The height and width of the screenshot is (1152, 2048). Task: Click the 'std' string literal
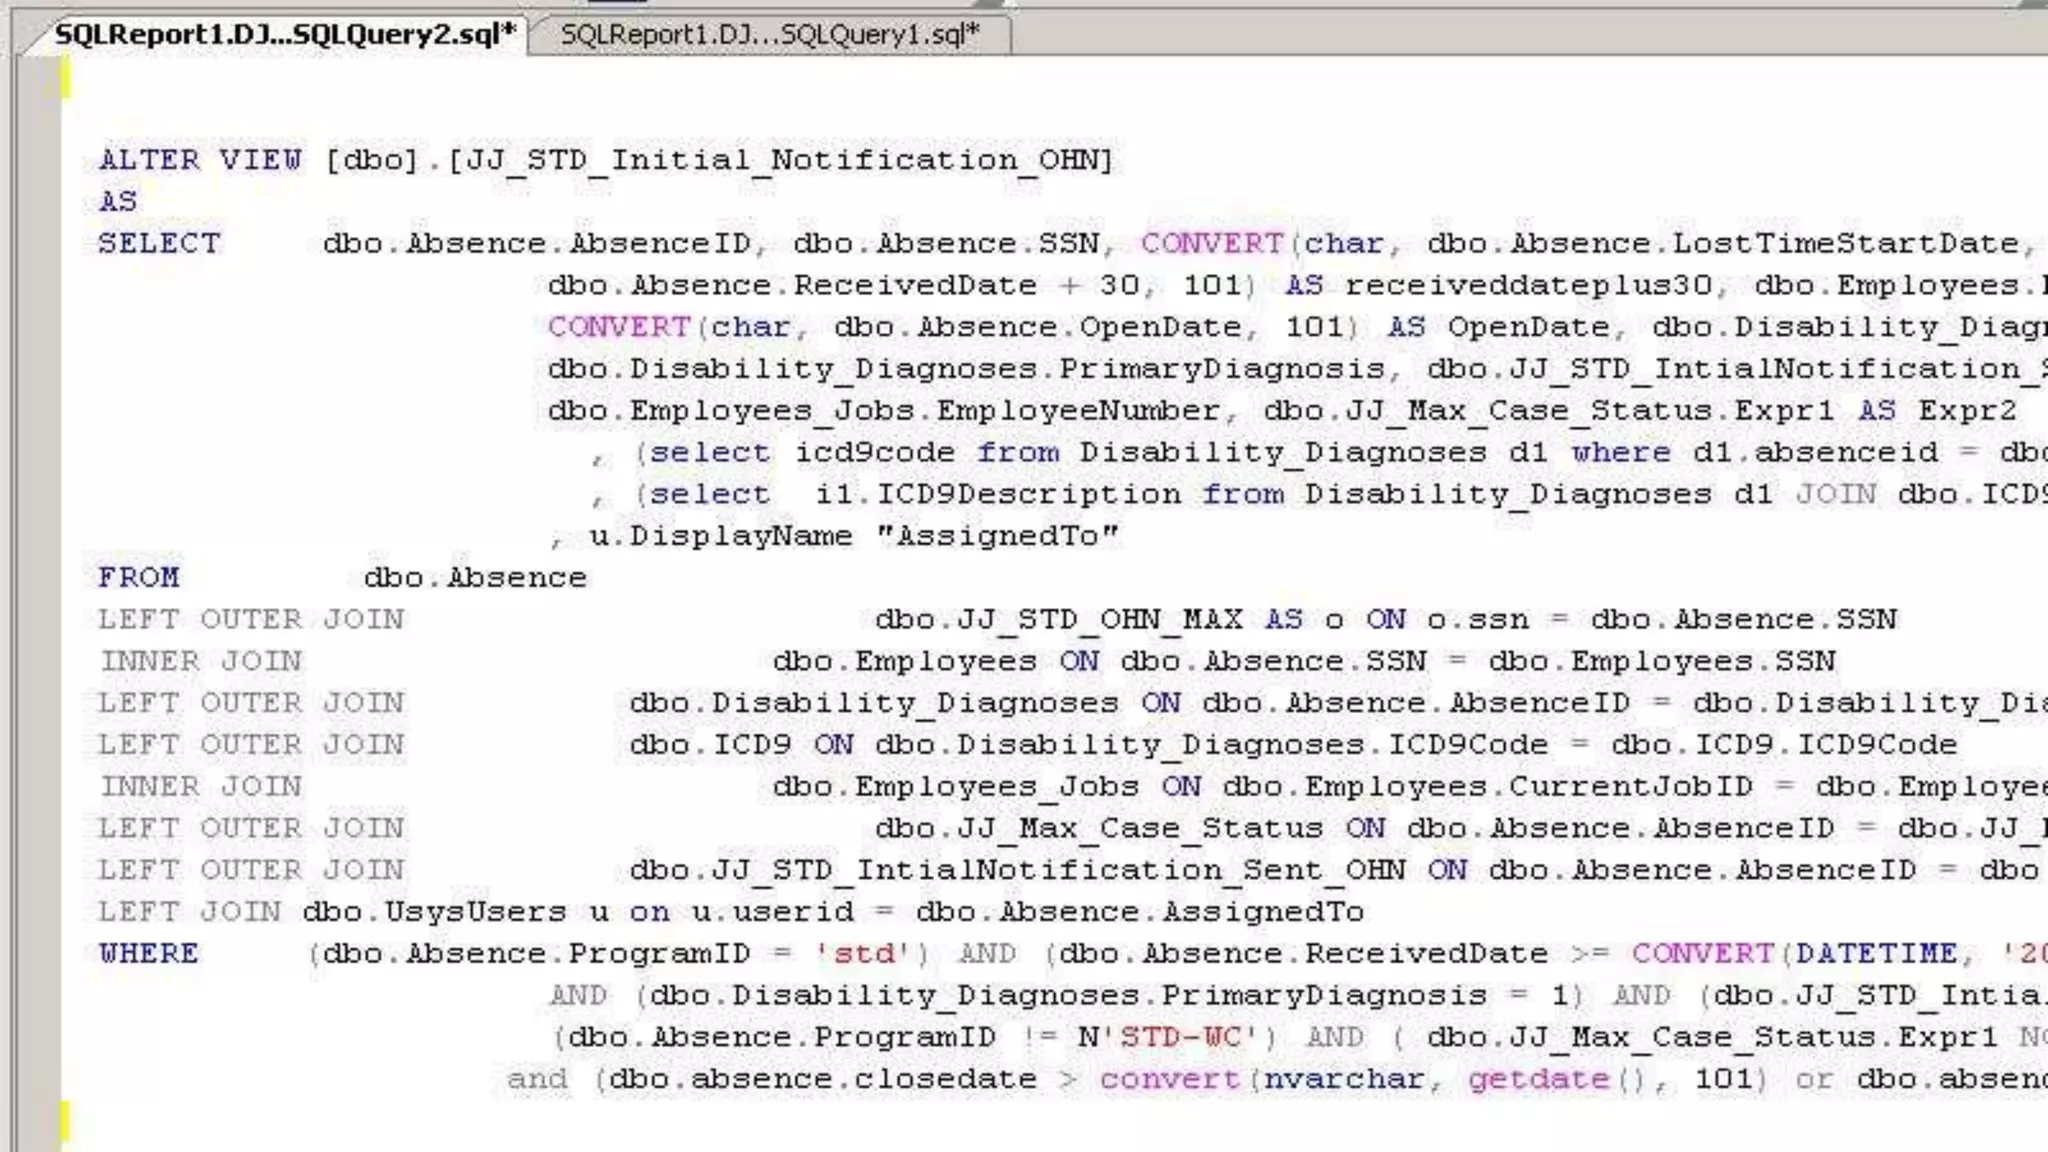864,954
